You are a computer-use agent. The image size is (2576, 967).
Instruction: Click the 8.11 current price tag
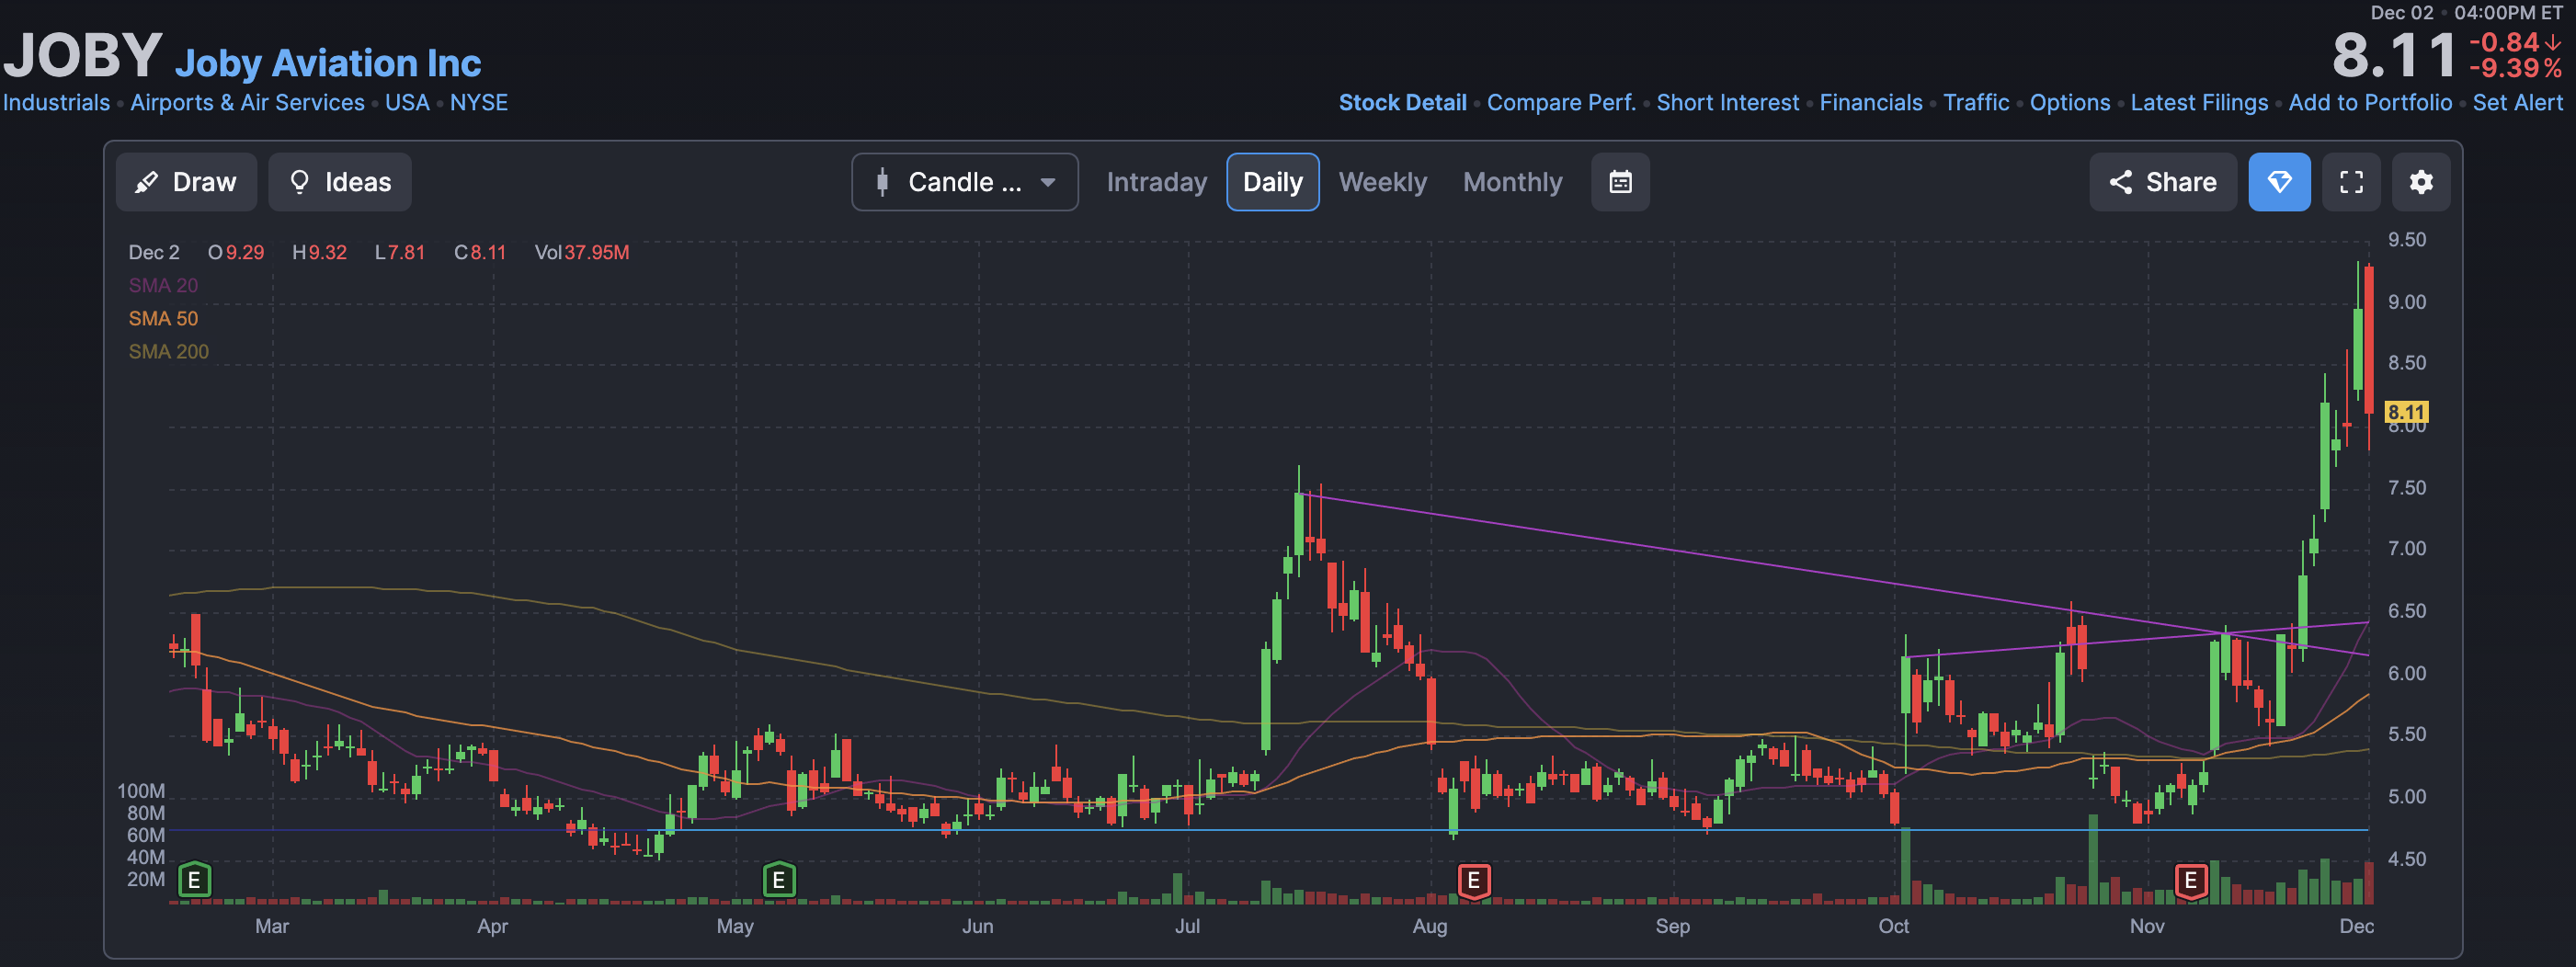(x=2406, y=412)
